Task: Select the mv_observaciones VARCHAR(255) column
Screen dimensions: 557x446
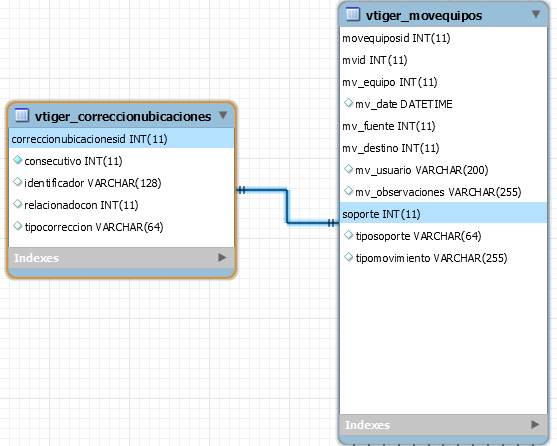Action: click(x=443, y=192)
